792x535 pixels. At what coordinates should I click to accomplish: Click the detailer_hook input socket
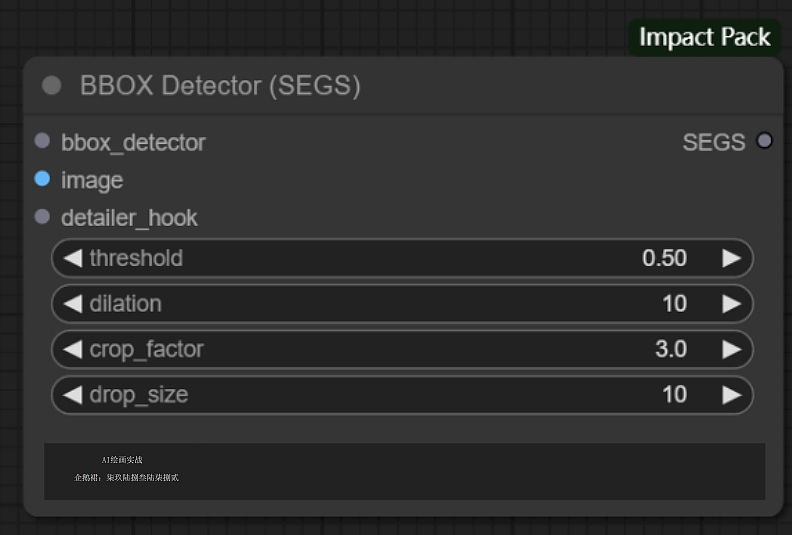pyautogui.click(x=42, y=217)
